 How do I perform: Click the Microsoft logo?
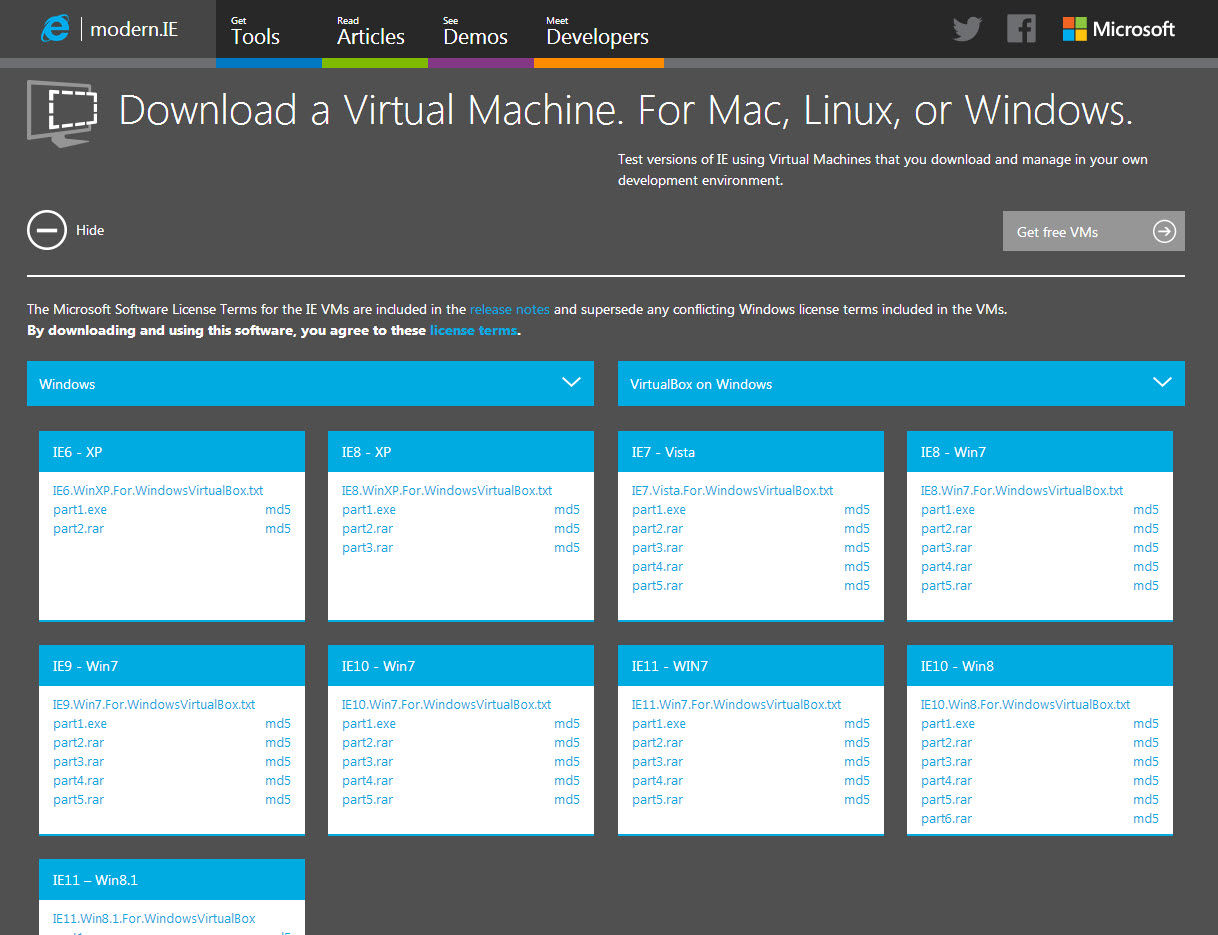coord(1119,29)
